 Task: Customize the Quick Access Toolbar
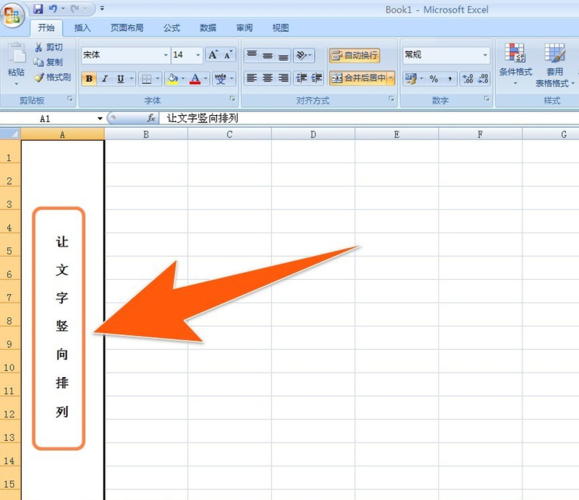(102, 8)
